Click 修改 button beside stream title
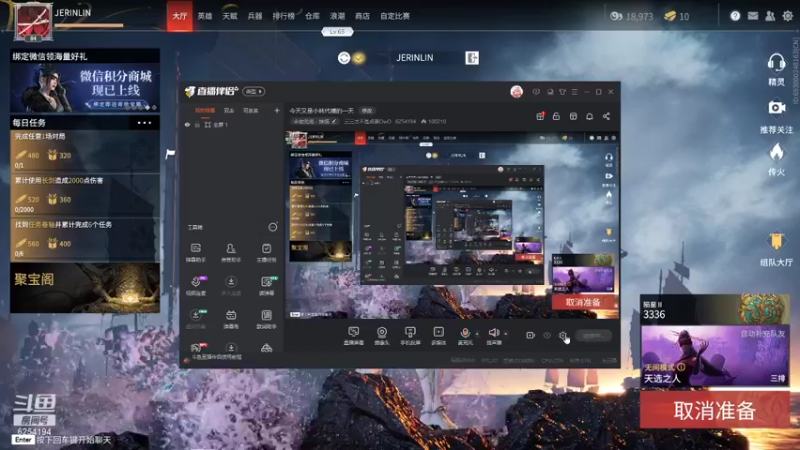Screen dimensions: 800x450 pyautogui.click(x=367, y=111)
